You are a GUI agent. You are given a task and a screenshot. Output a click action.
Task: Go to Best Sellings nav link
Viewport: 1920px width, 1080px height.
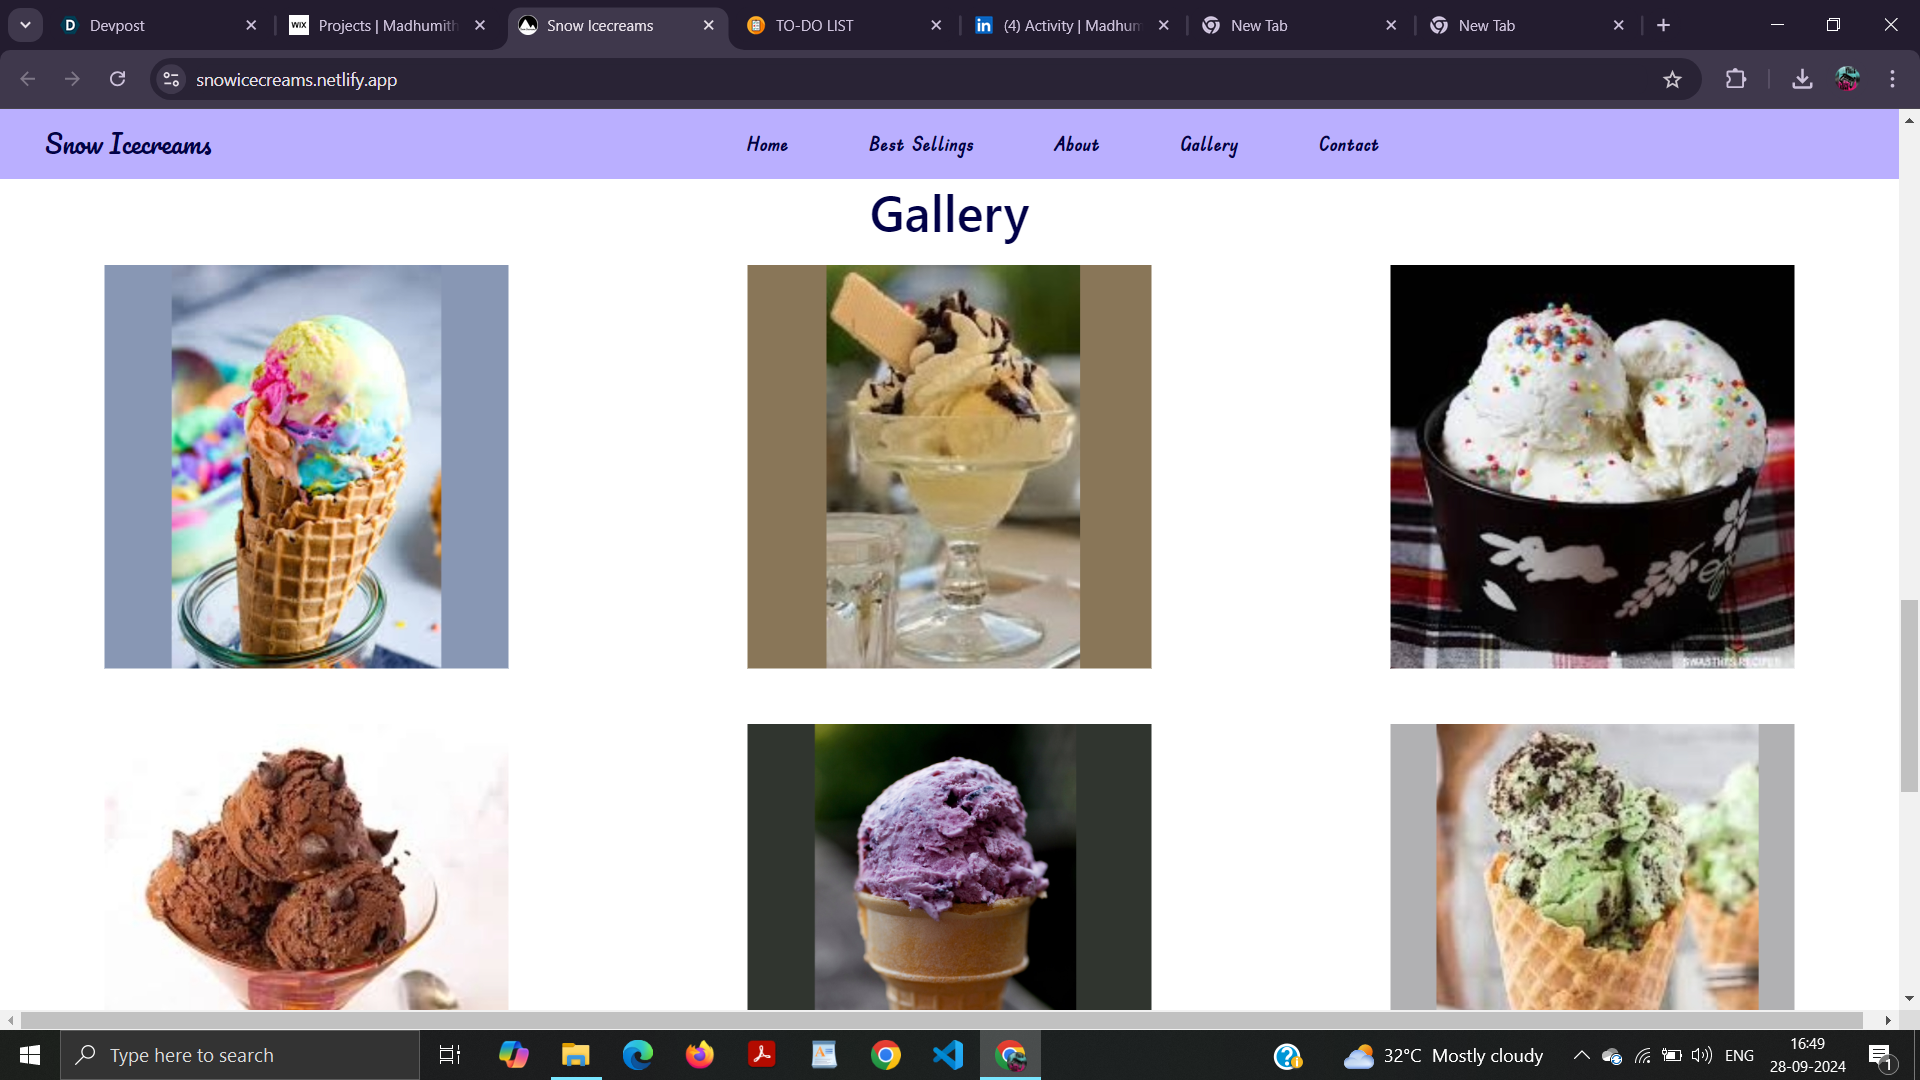pos(921,145)
